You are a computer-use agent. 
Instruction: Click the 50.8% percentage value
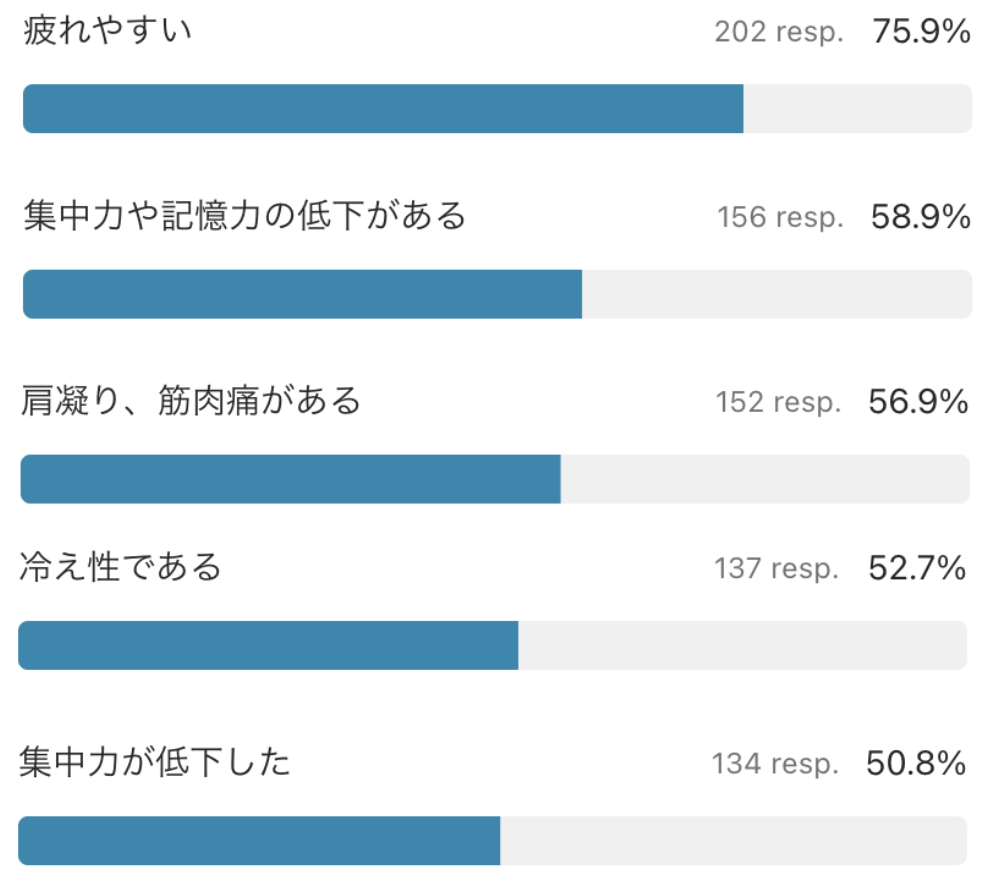[x=916, y=763]
